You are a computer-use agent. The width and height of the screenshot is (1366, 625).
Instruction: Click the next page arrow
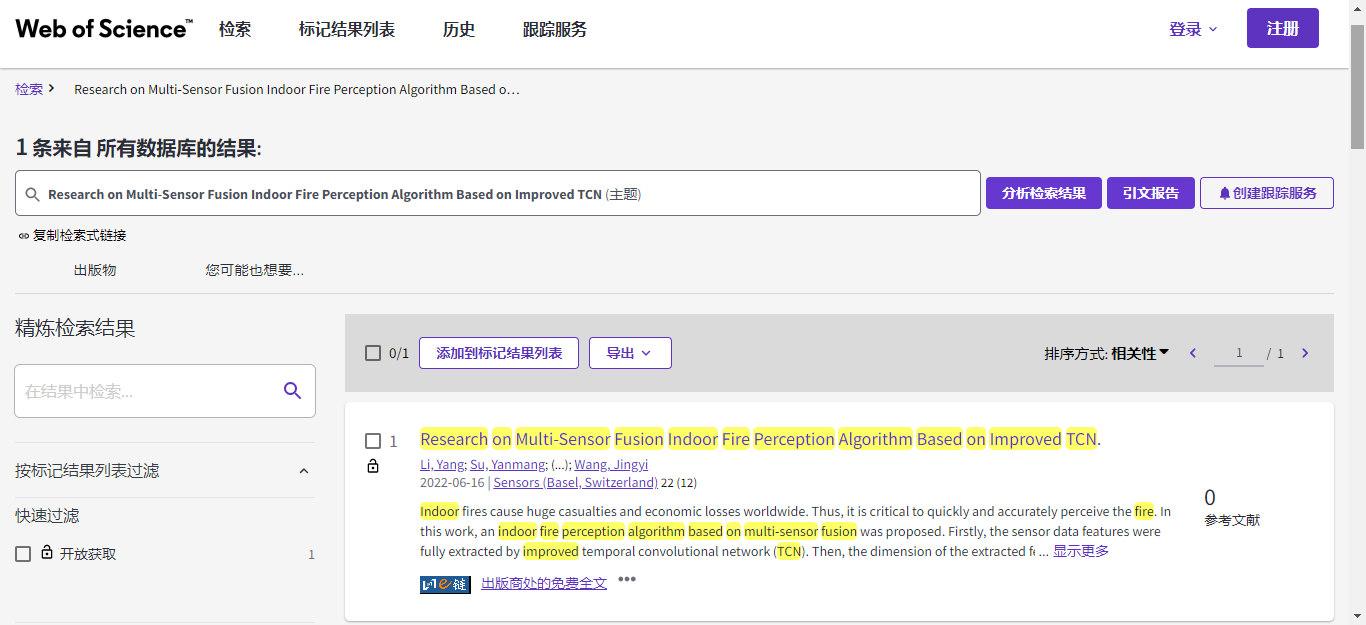point(1305,353)
